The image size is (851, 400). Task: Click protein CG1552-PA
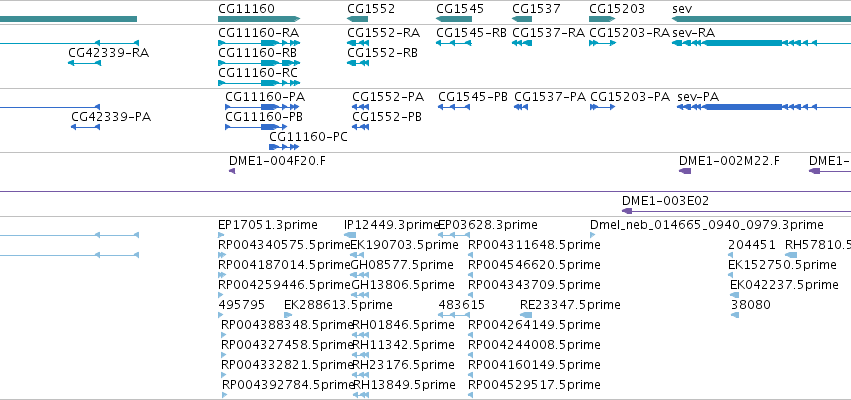click(360, 107)
